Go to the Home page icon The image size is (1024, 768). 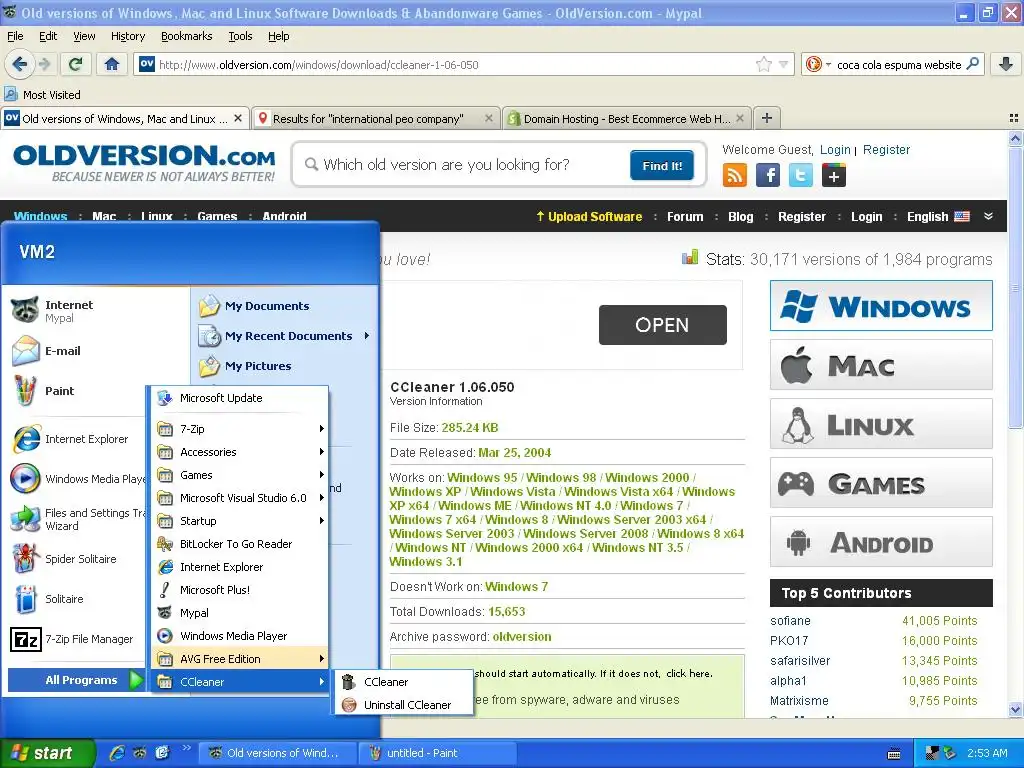(x=112, y=64)
